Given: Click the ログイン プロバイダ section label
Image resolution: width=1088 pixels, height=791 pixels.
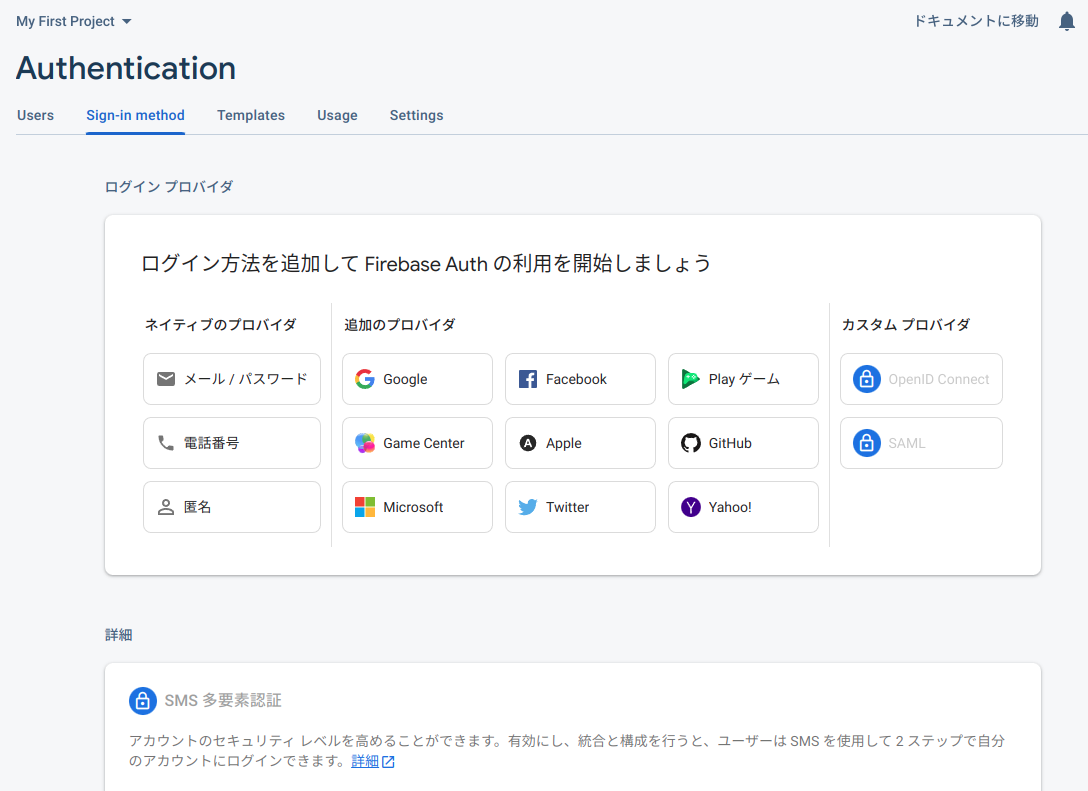Looking at the screenshot, I should (x=169, y=187).
